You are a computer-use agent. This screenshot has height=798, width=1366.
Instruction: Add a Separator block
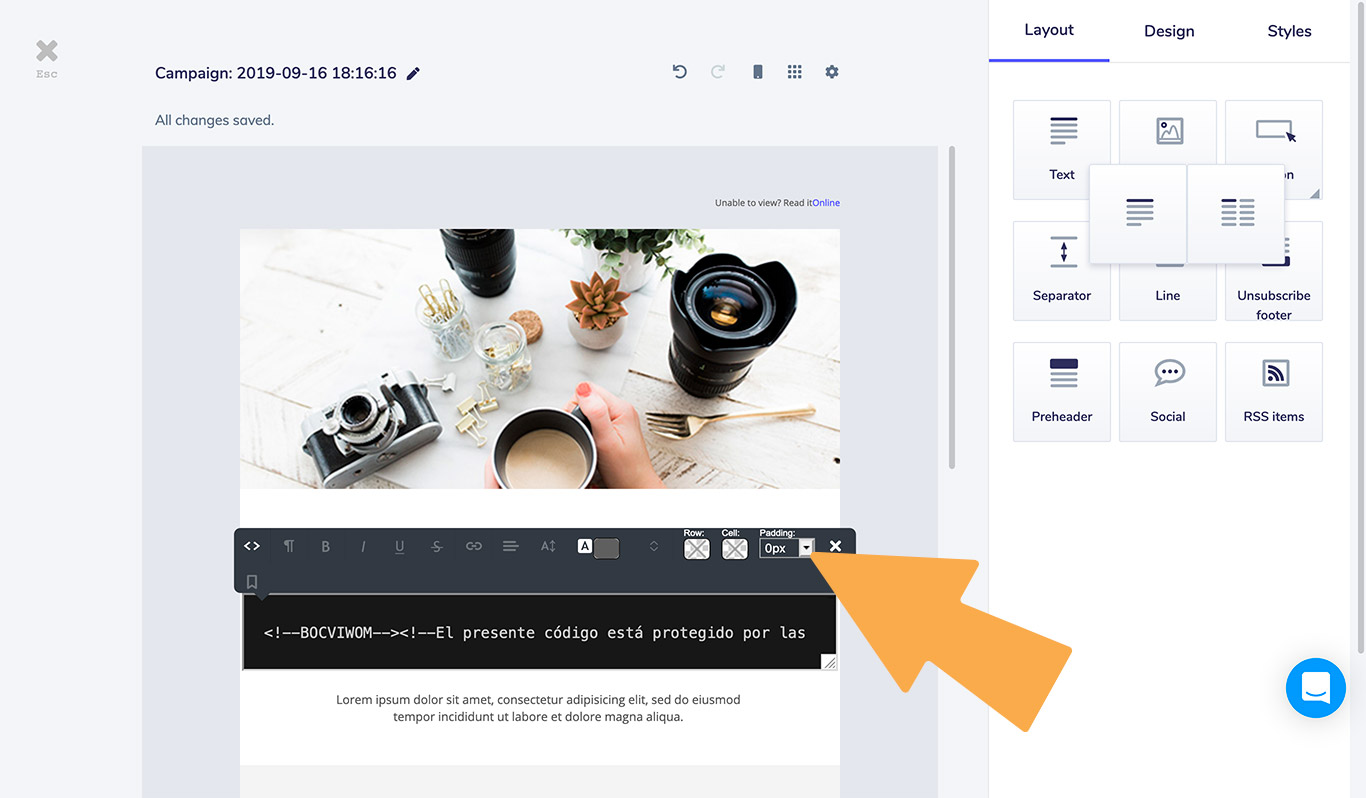click(1062, 271)
